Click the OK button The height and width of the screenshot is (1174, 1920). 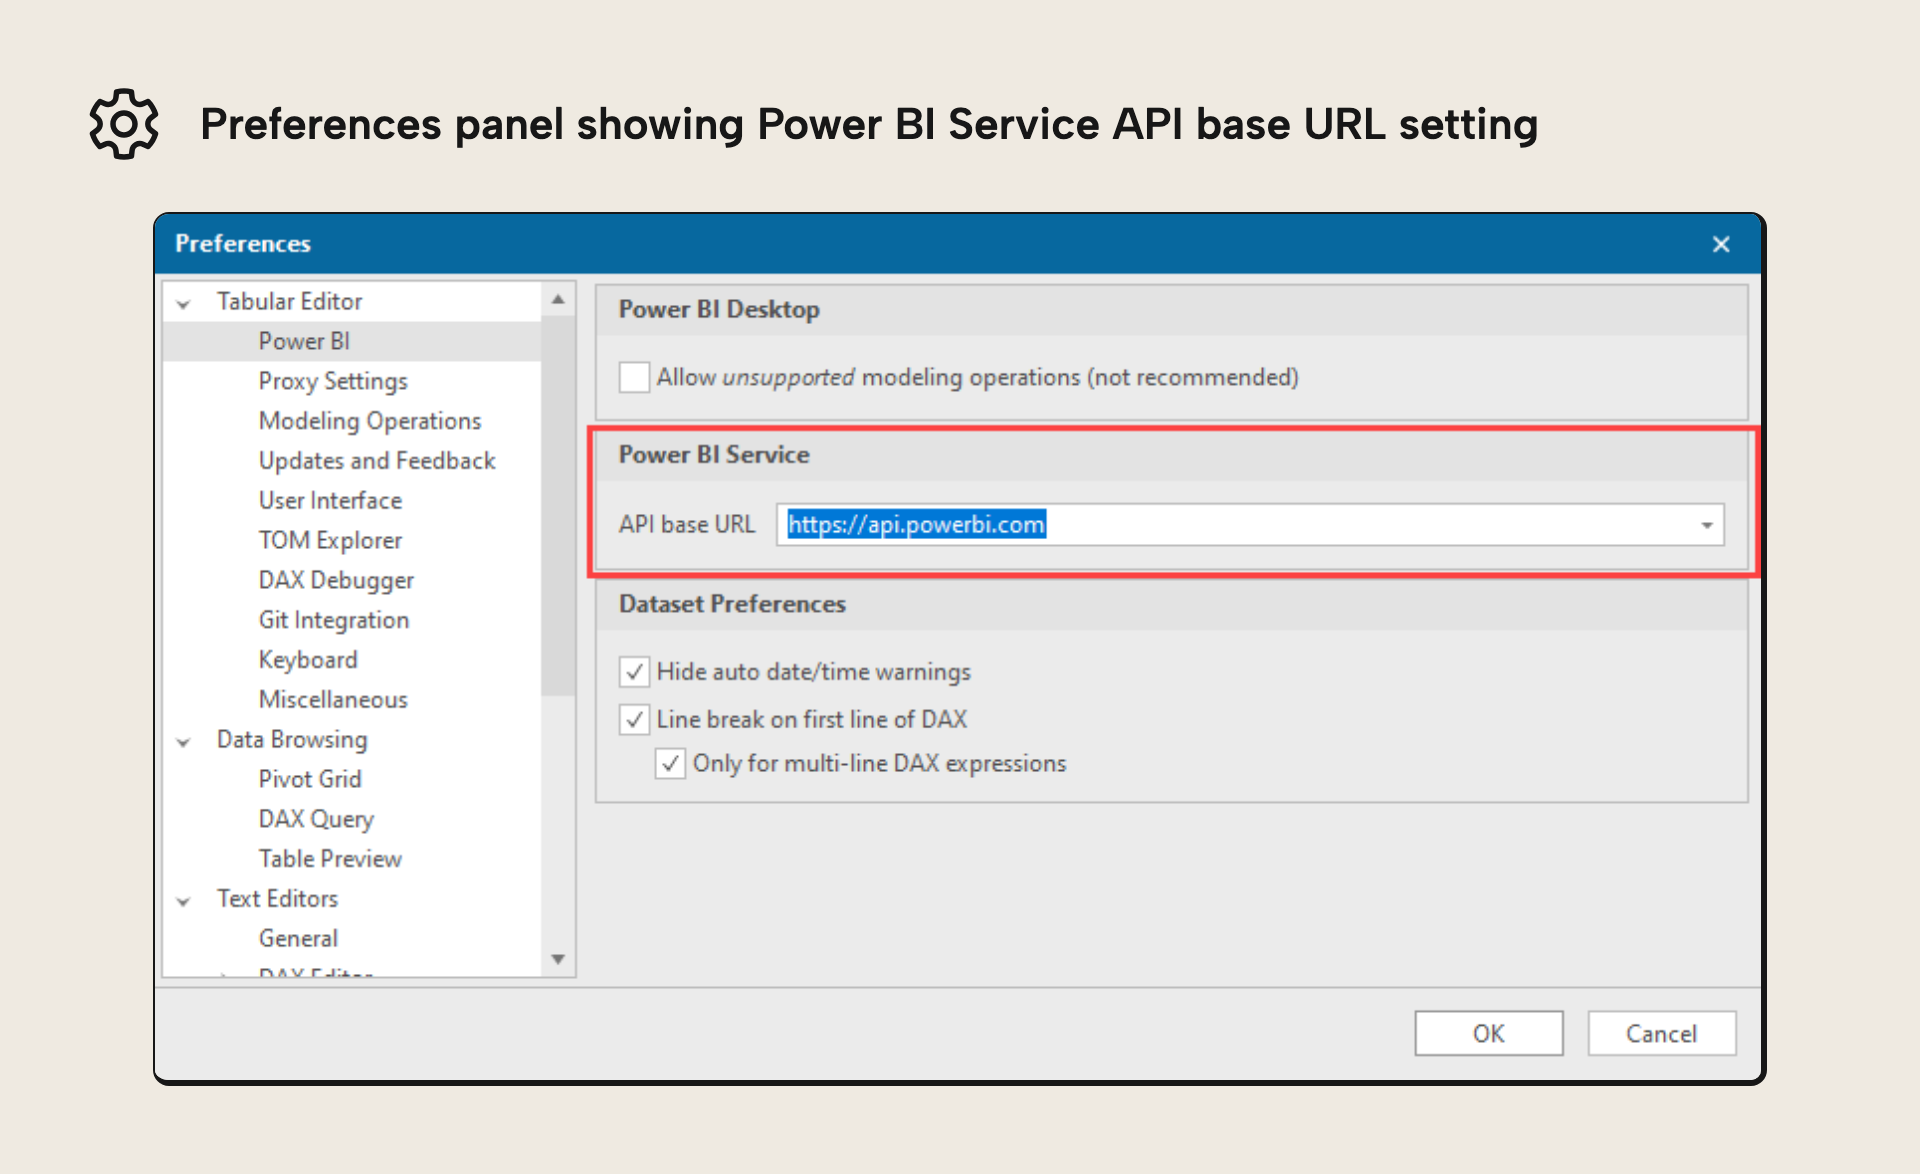1488,1033
